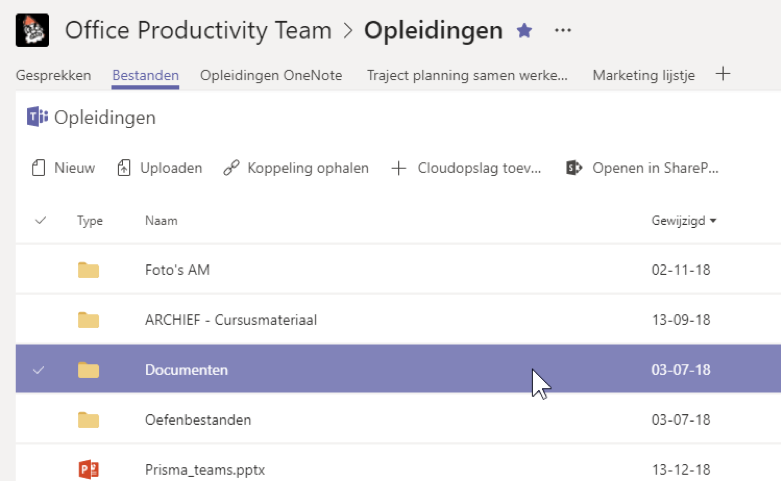Click Cloudopslag toevoegen button
The height and width of the screenshot is (481, 781).
[467, 168]
